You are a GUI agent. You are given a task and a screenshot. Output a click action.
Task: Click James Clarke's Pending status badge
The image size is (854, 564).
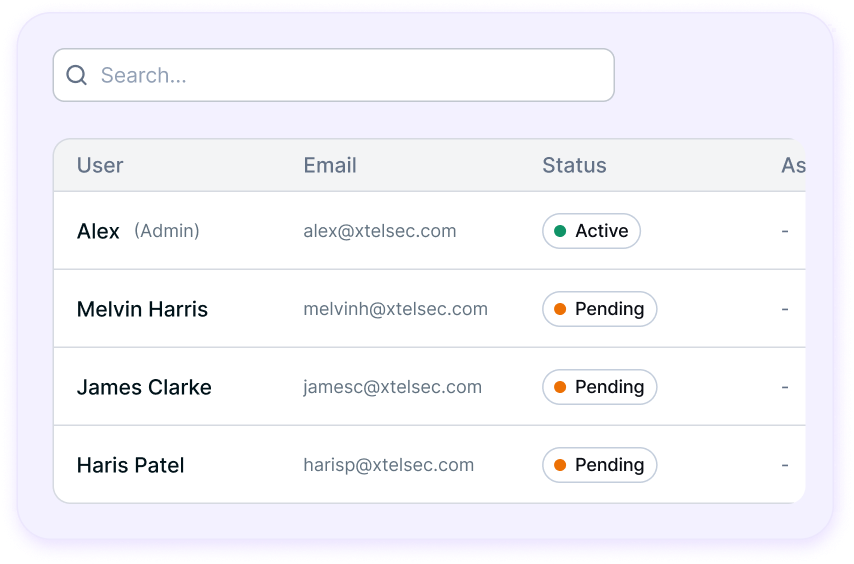[x=599, y=387]
